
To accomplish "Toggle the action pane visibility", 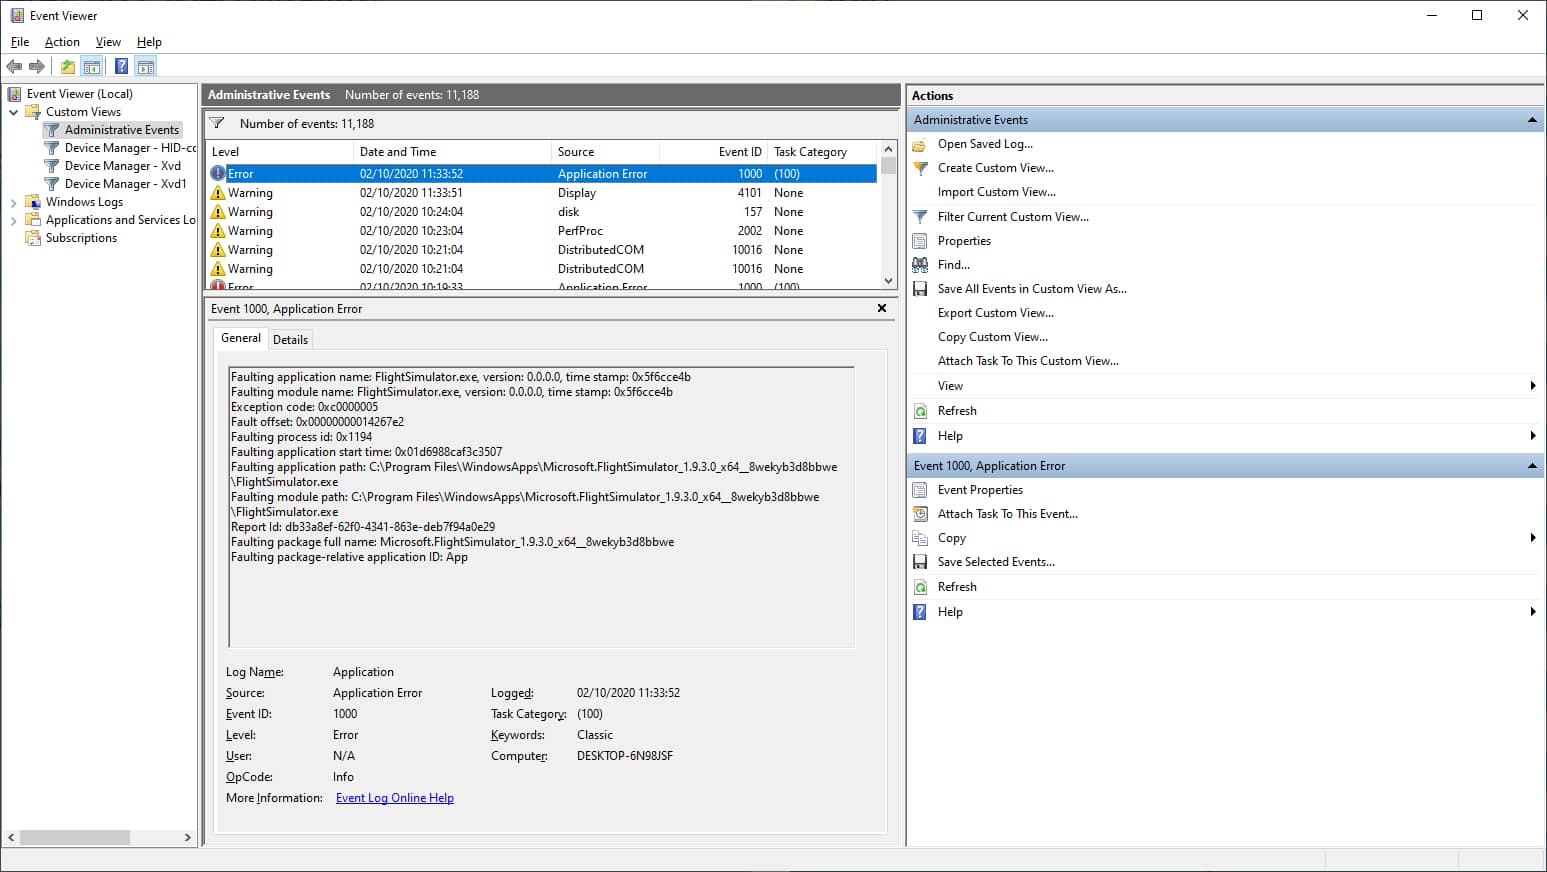I will click(x=146, y=66).
